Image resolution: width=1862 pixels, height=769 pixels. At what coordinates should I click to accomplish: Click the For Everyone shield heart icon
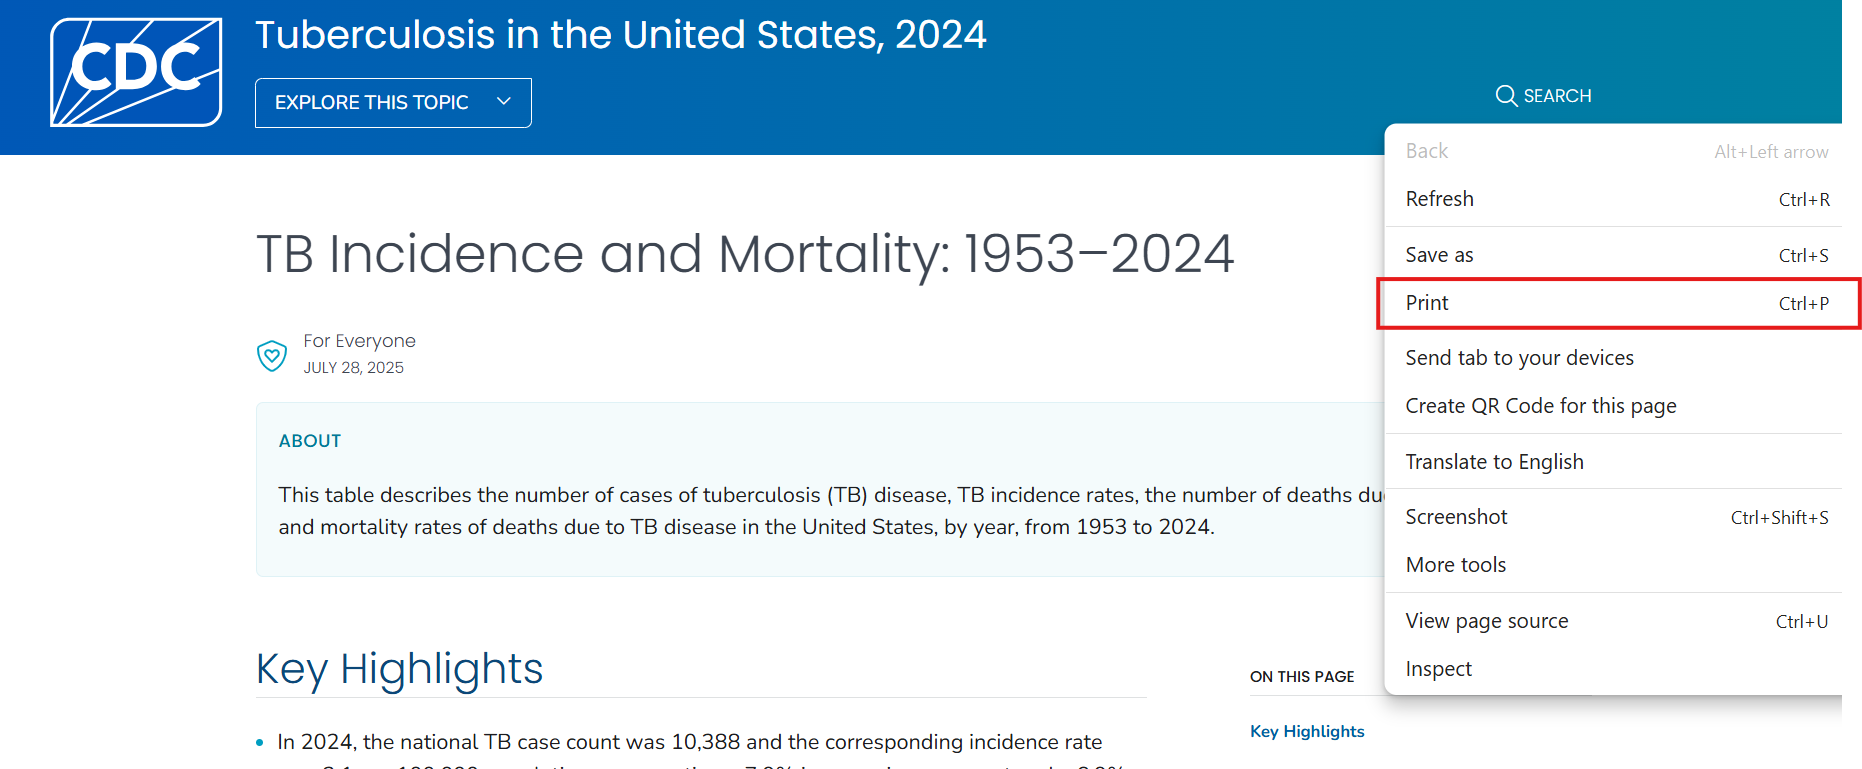tap(272, 355)
